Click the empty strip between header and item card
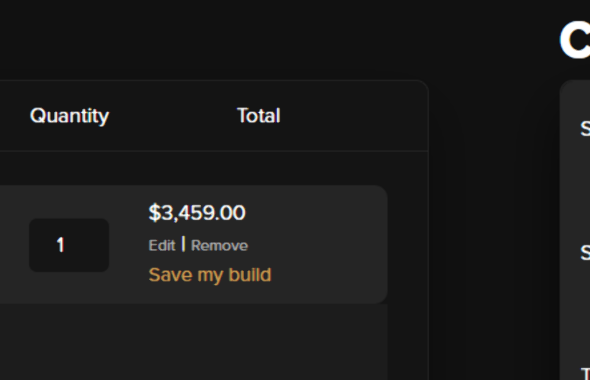590x380 pixels. point(214,168)
